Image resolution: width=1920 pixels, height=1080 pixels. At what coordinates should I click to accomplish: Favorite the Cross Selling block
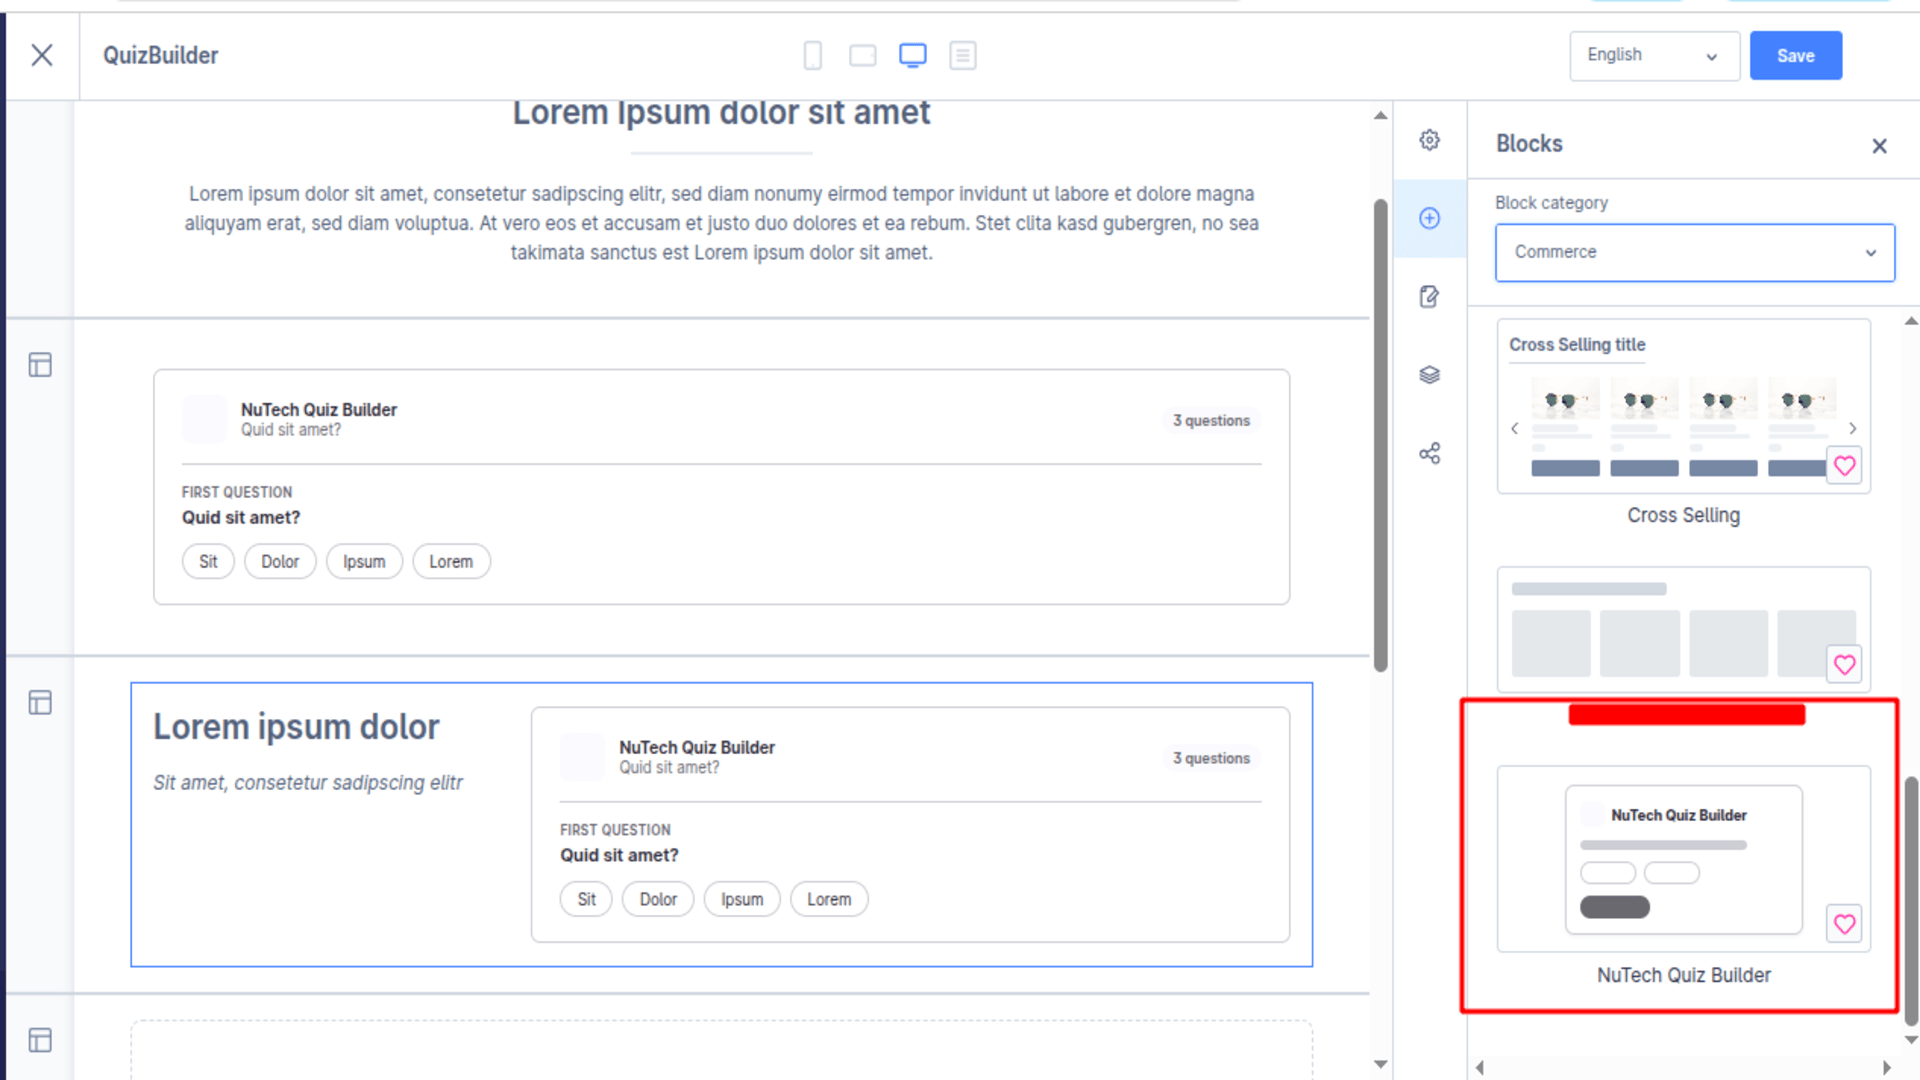coord(1844,466)
